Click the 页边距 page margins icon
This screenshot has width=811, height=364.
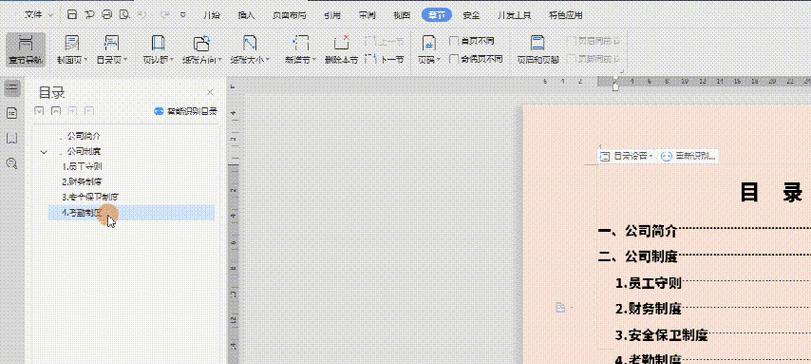tap(157, 43)
